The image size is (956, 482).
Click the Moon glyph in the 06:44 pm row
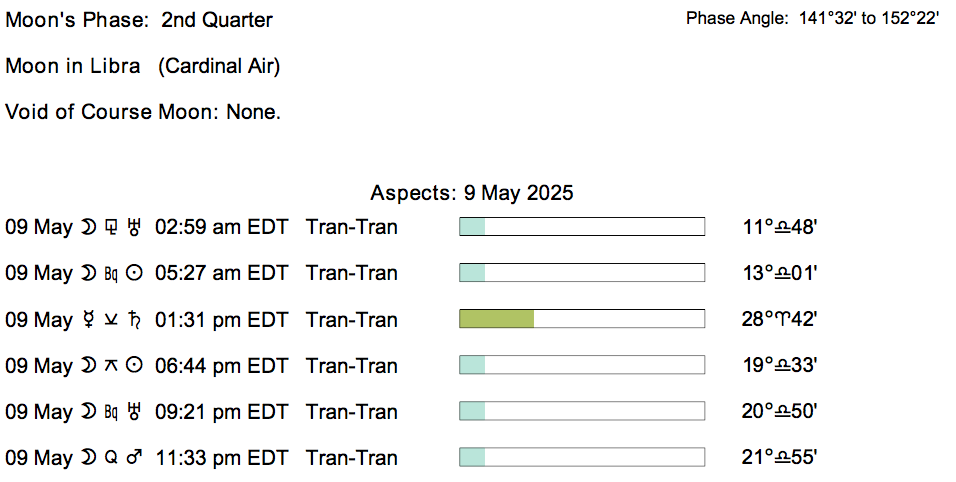coord(89,366)
